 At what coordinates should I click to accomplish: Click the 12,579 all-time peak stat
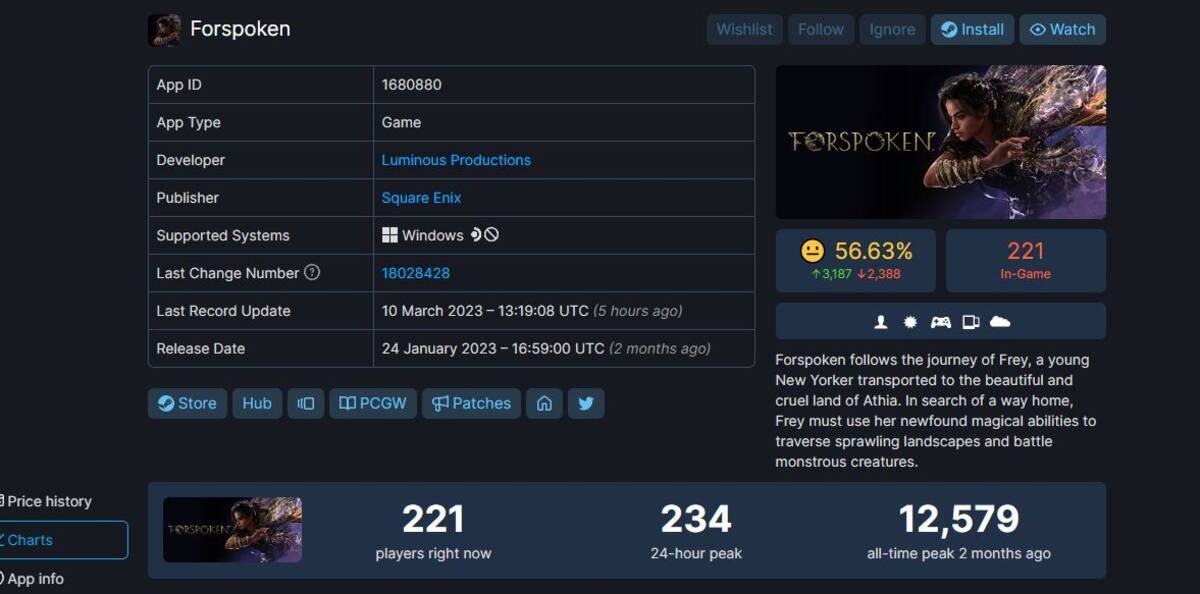[958, 530]
